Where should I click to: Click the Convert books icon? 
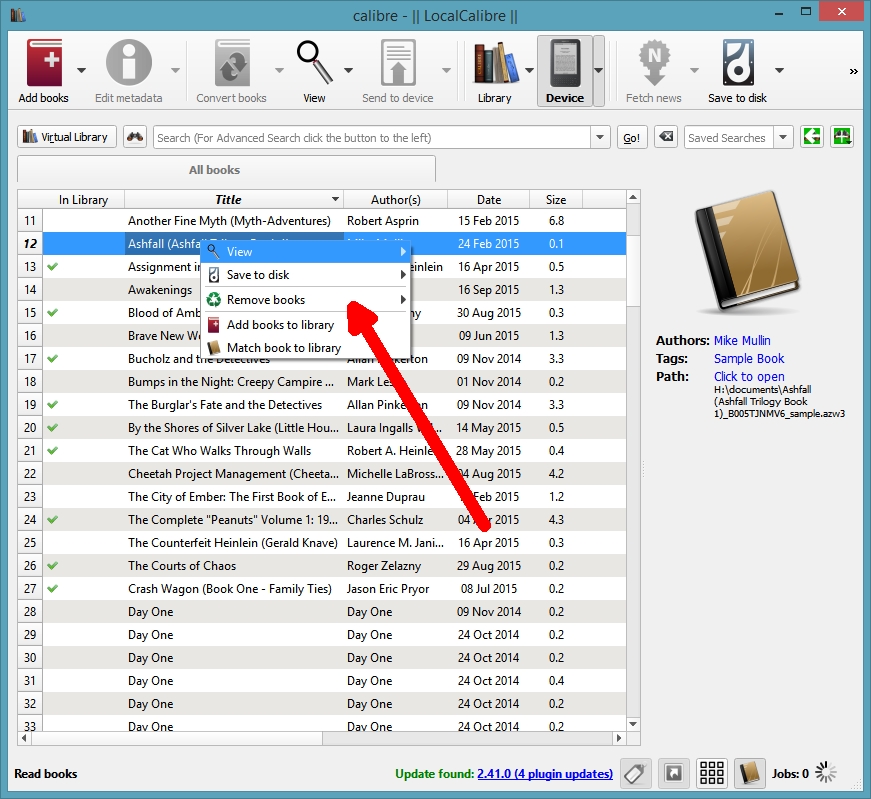232,63
